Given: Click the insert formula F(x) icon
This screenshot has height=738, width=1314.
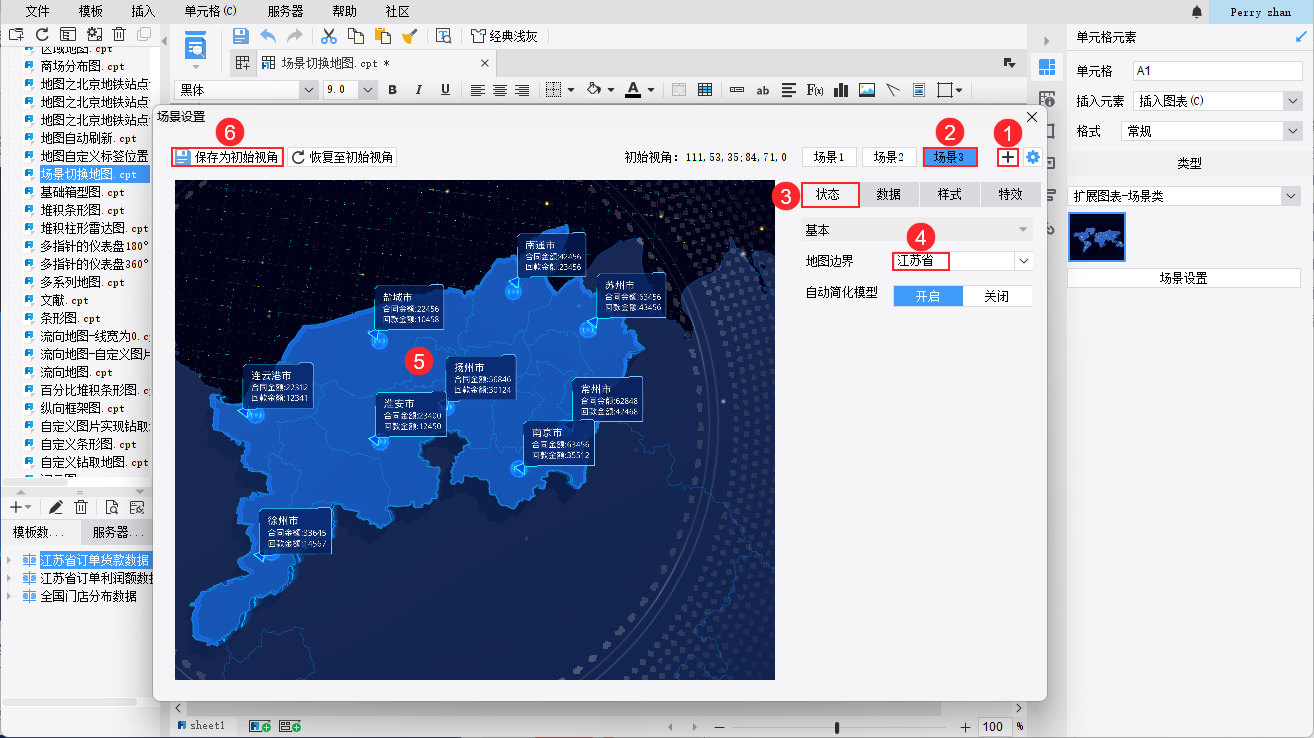Looking at the screenshot, I should (x=815, y=90).
